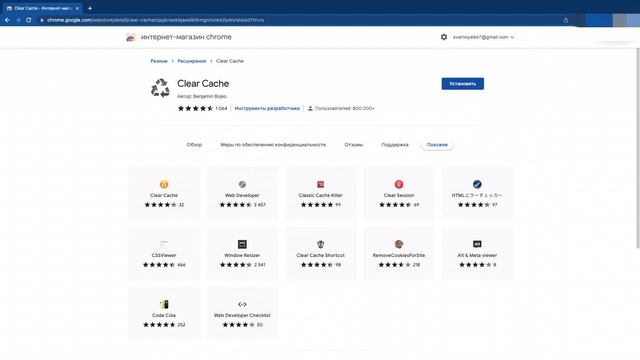Open the RemoveCookiesForSite cookie icon
Viewport: 640px width, 360px height.
point(399,244)
